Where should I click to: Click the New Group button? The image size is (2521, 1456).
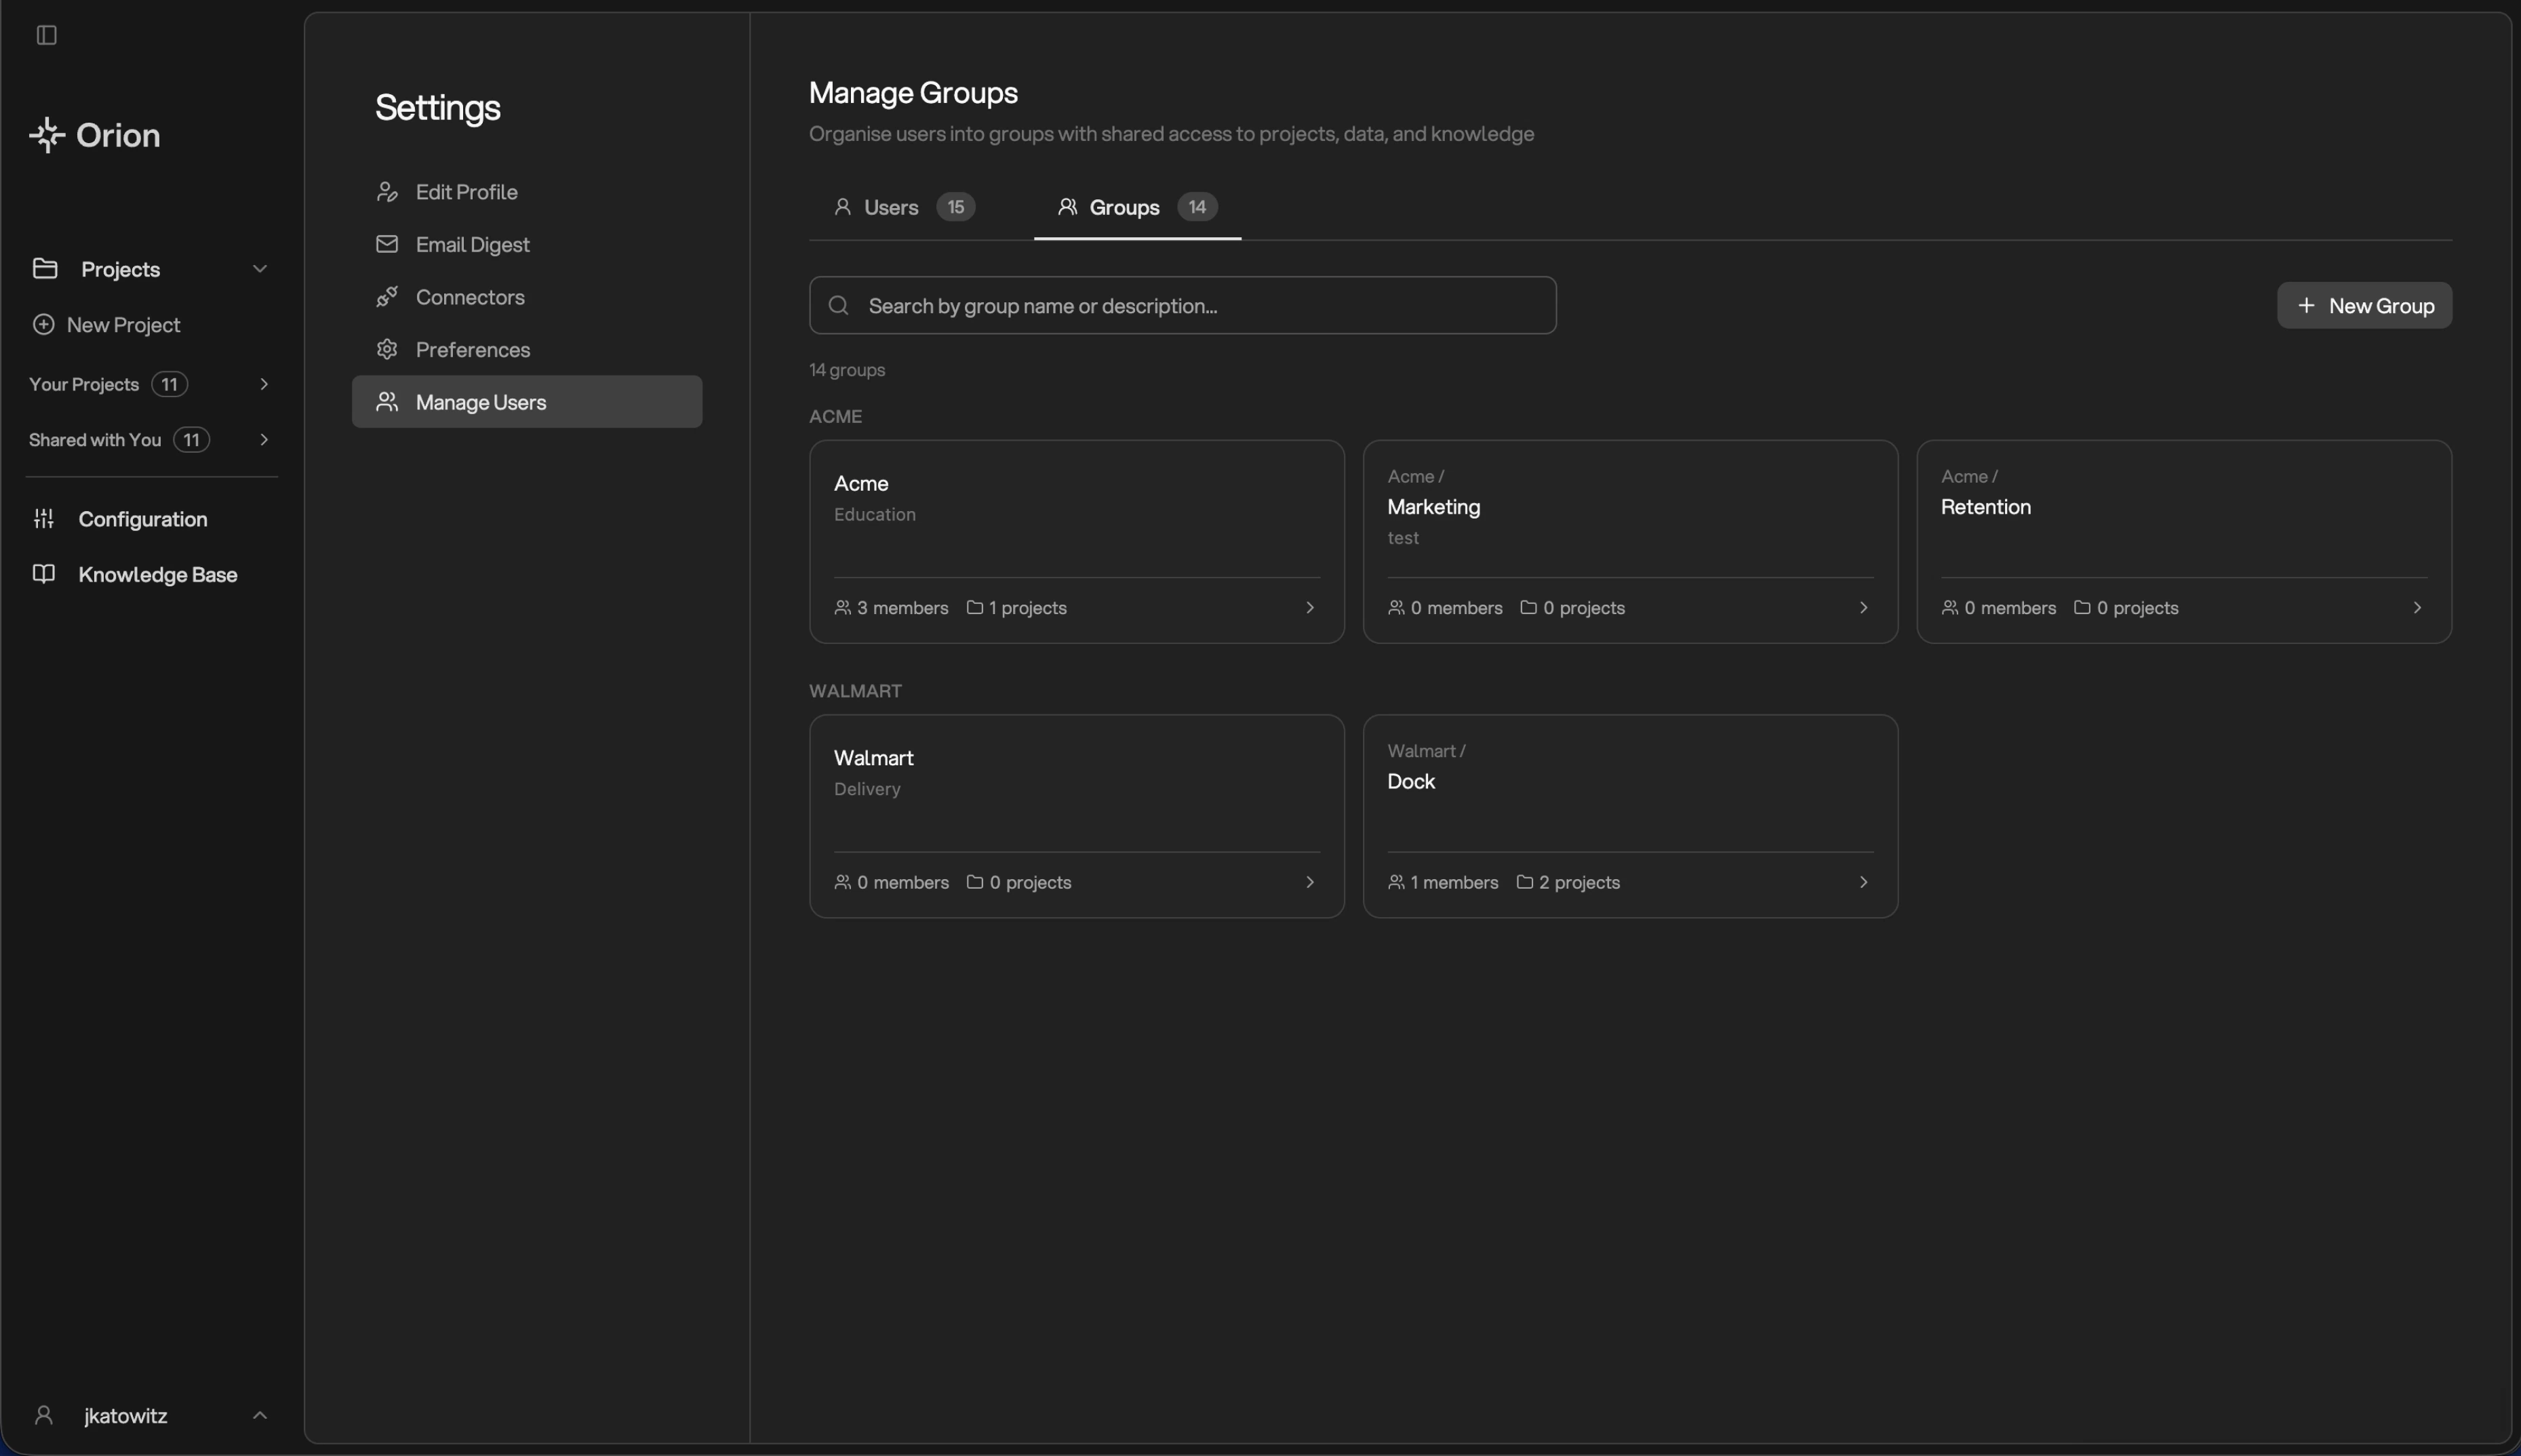point(2364,305)
